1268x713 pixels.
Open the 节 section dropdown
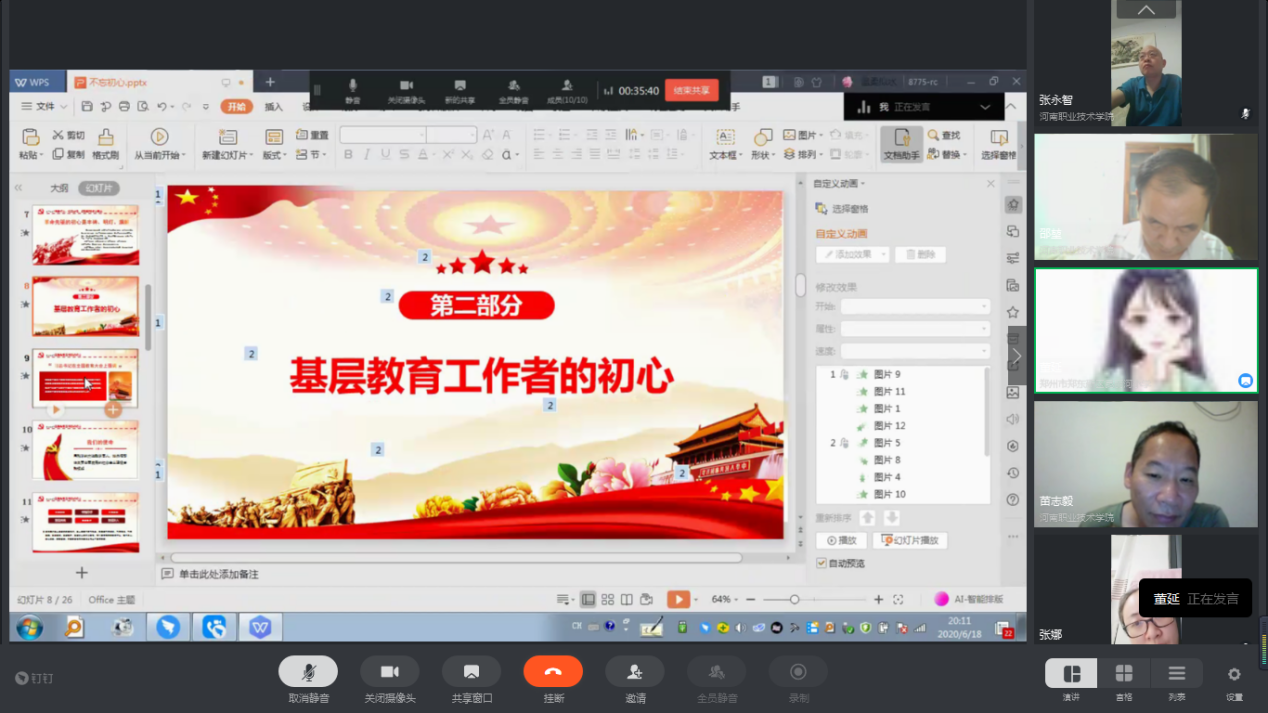tap(311, 155)
